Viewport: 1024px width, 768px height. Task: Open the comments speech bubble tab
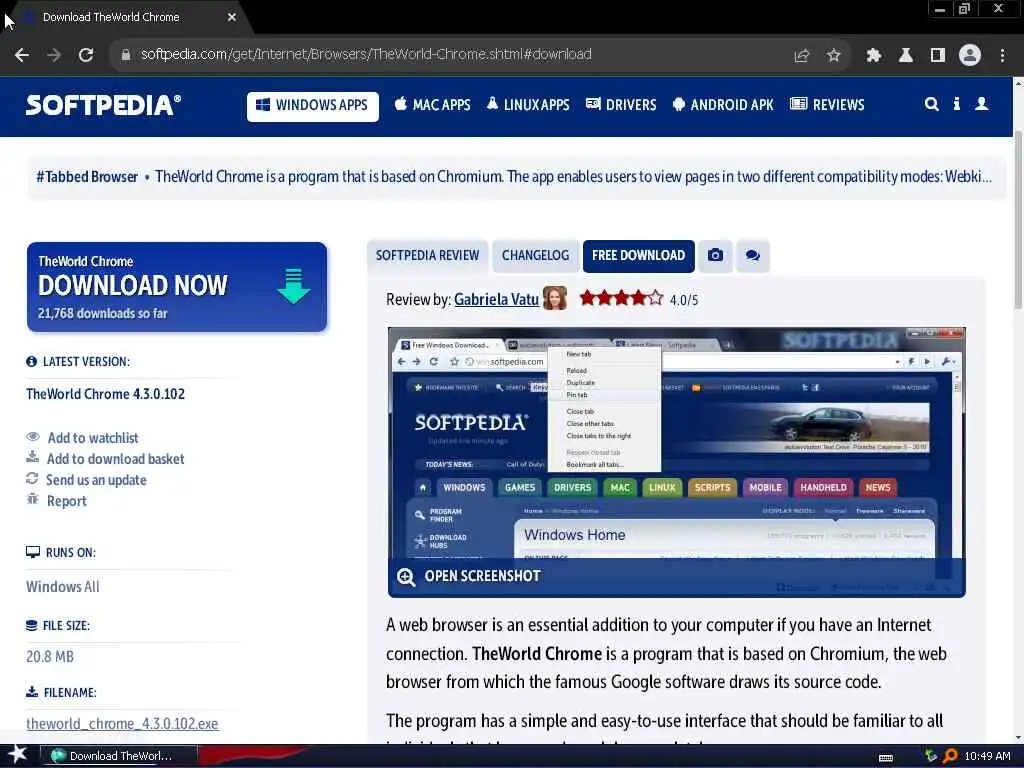pos(752,255)
